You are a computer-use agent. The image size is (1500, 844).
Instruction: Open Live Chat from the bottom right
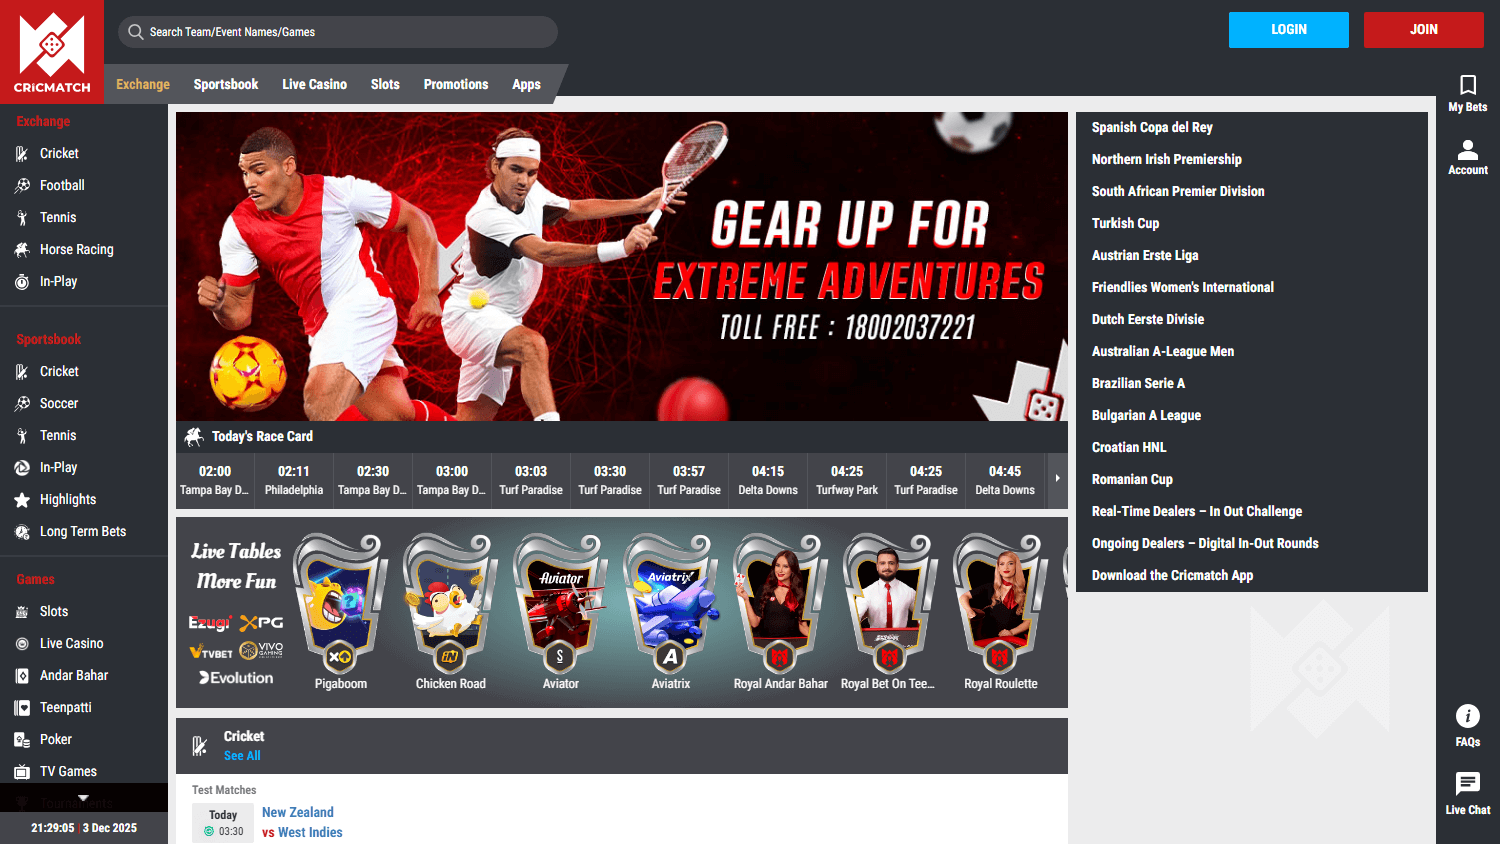click(x=1467, y=789)
